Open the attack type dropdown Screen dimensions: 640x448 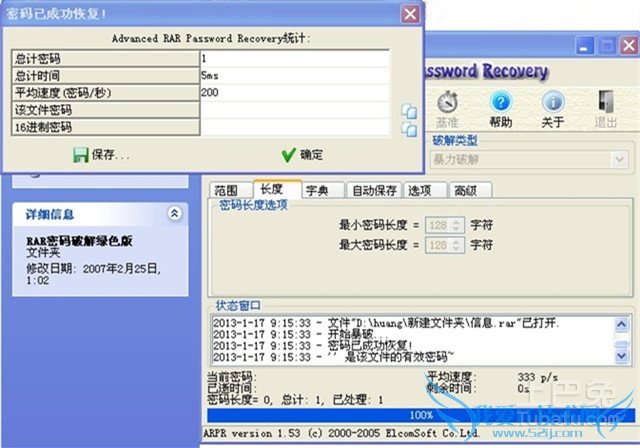tap(619, 159)
